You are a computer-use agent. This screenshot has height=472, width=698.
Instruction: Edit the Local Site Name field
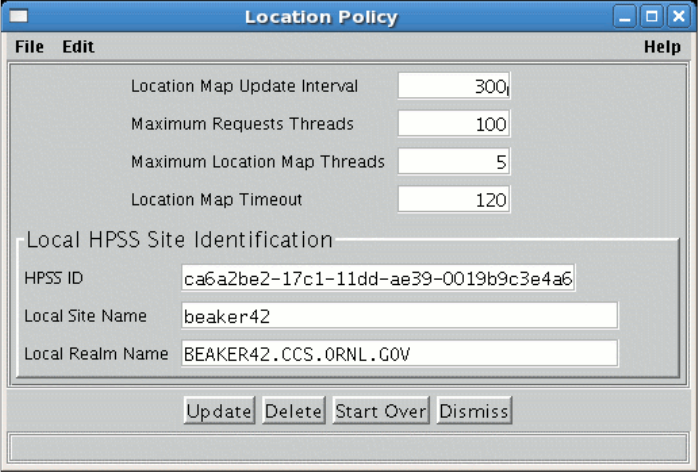(399, 316)
